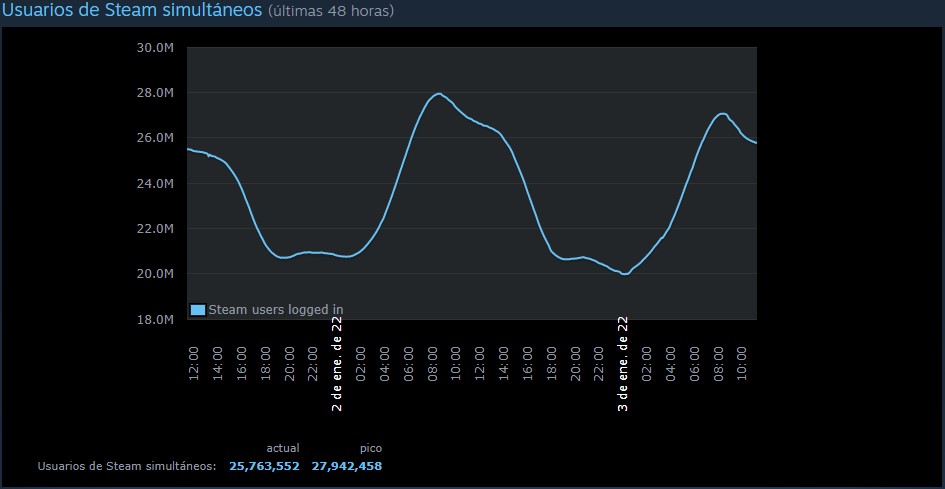Click the 'pico' column header
This screenshot has height=489, width=945.
click(371, 449)
